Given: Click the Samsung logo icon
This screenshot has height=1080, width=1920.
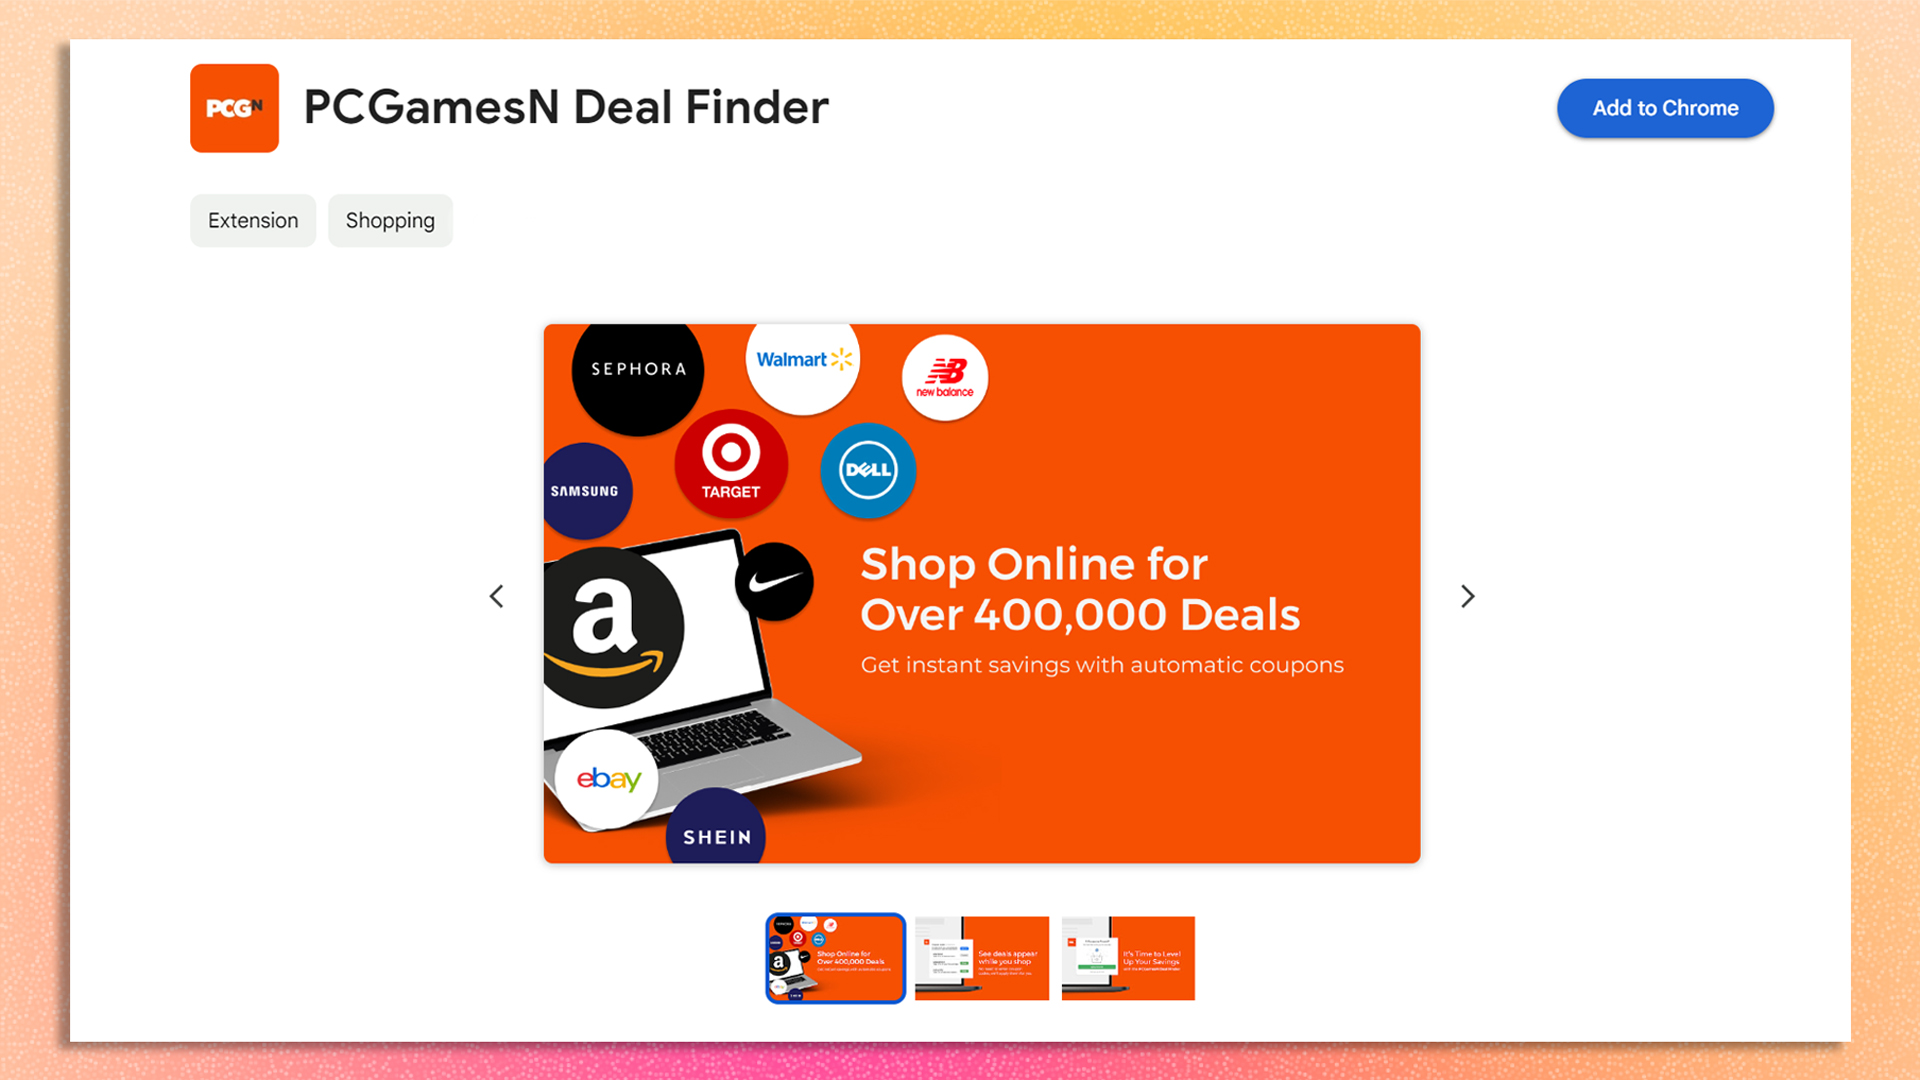Looking at the screenshot, I should click(585, 489).
